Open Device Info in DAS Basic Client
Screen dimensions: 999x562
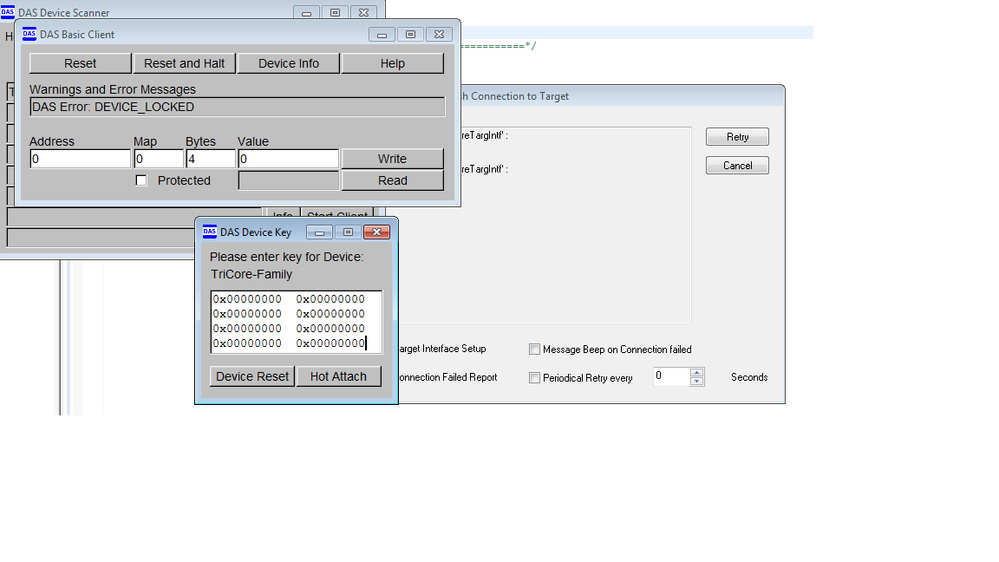(x=289, y=64)
